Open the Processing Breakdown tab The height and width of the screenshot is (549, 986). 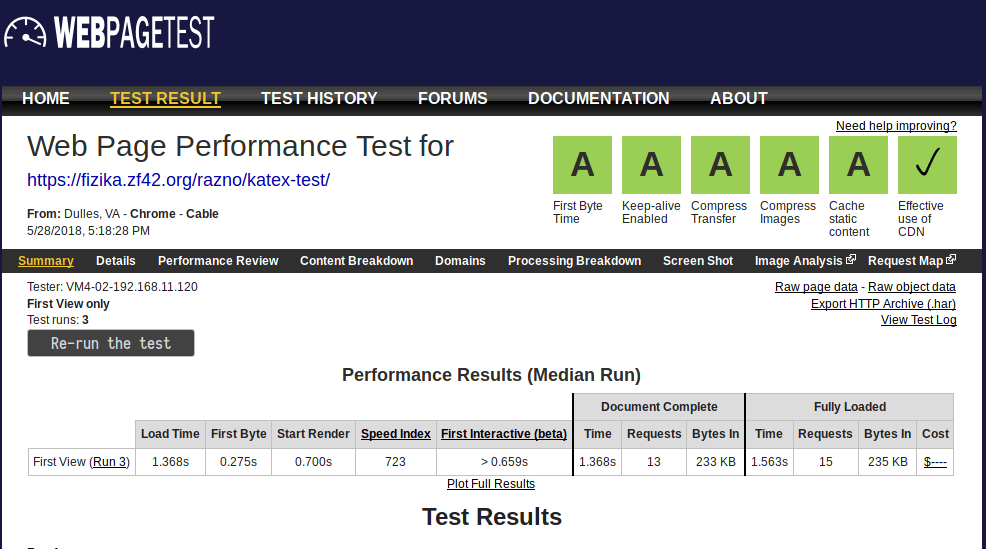pyautogui.click(x=575, y=261)
